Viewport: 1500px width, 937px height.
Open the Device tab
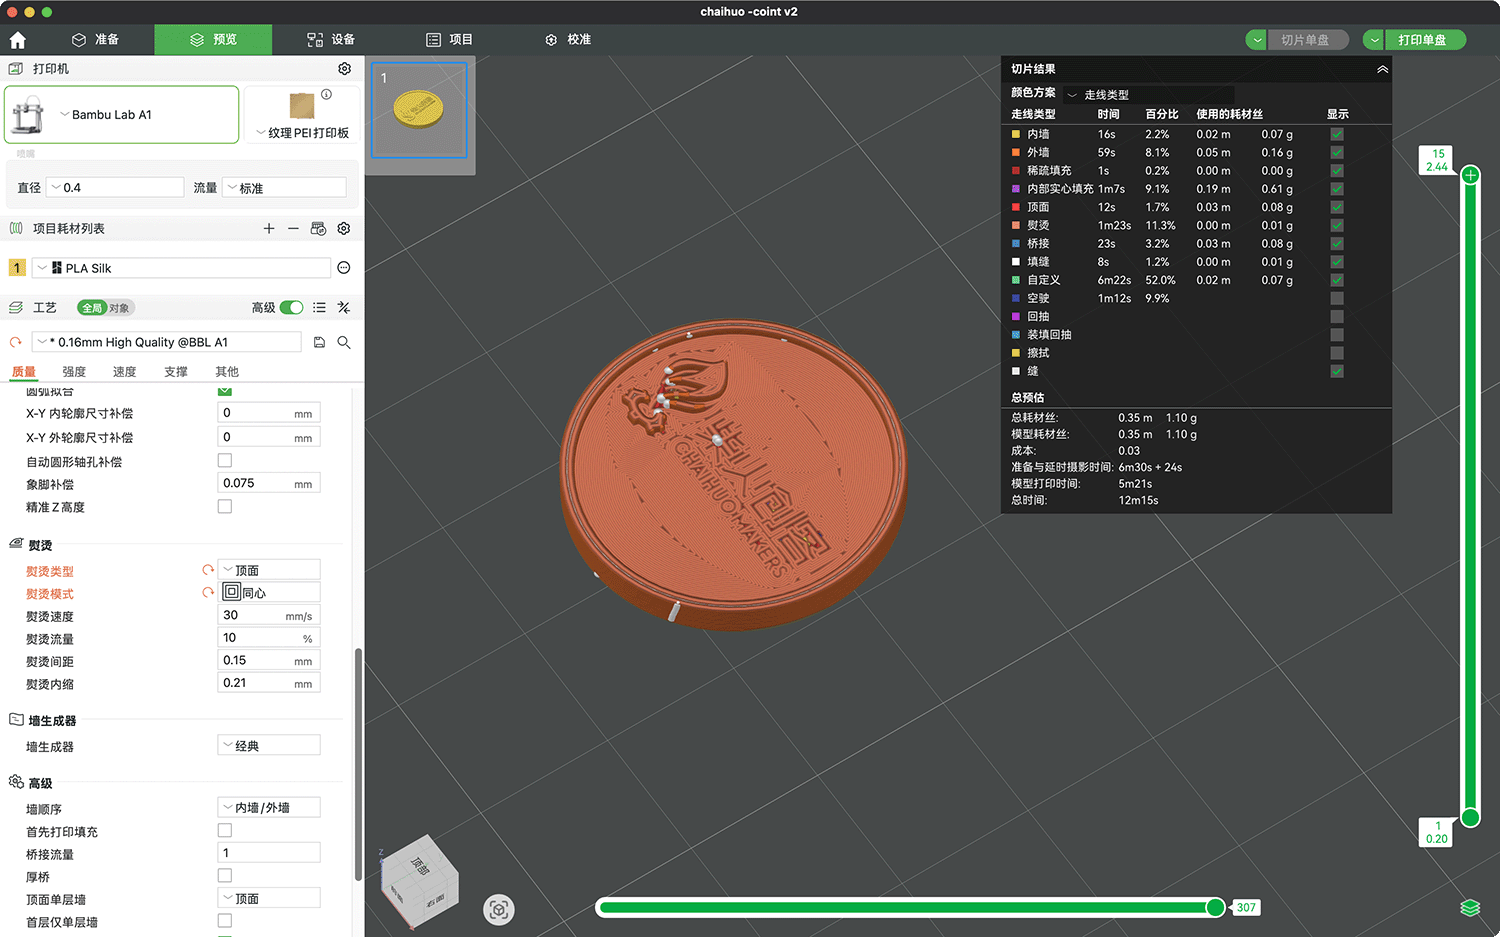tap(331, 40)
